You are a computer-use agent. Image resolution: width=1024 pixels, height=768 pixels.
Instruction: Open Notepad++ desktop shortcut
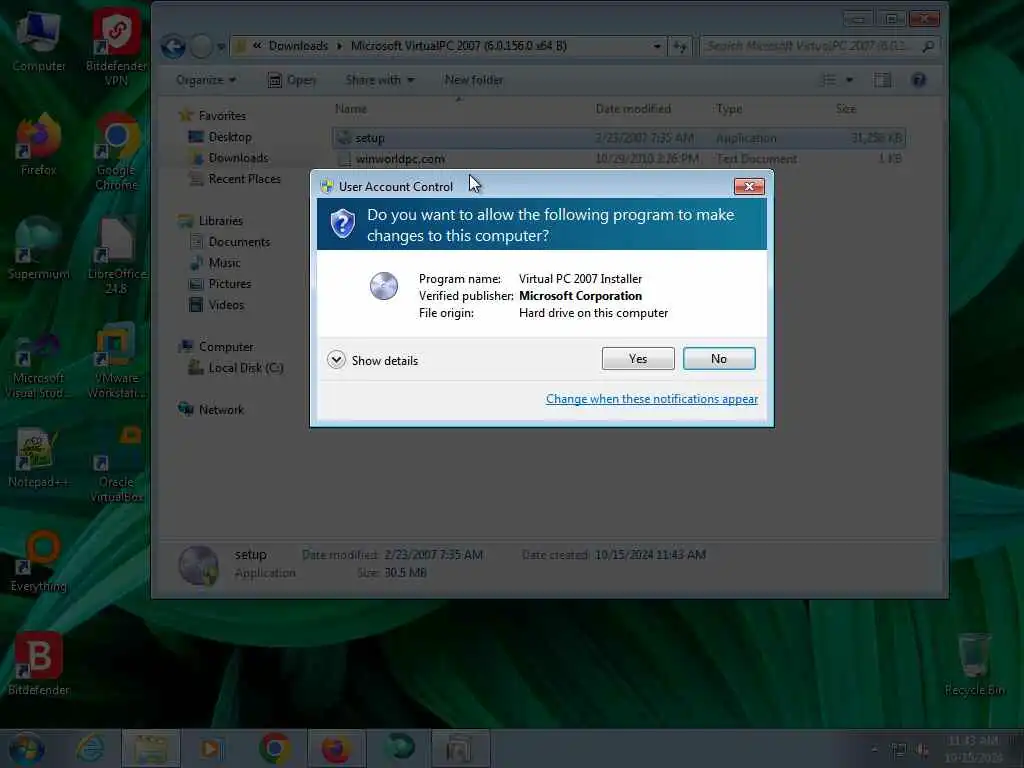pyautogui.click(x=38, y=457)
